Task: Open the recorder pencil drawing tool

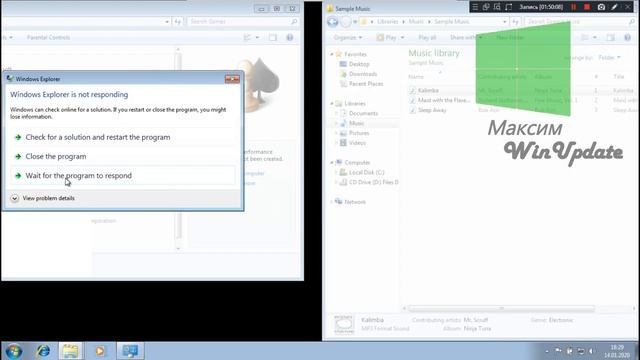Action: (x=614, y=7)
